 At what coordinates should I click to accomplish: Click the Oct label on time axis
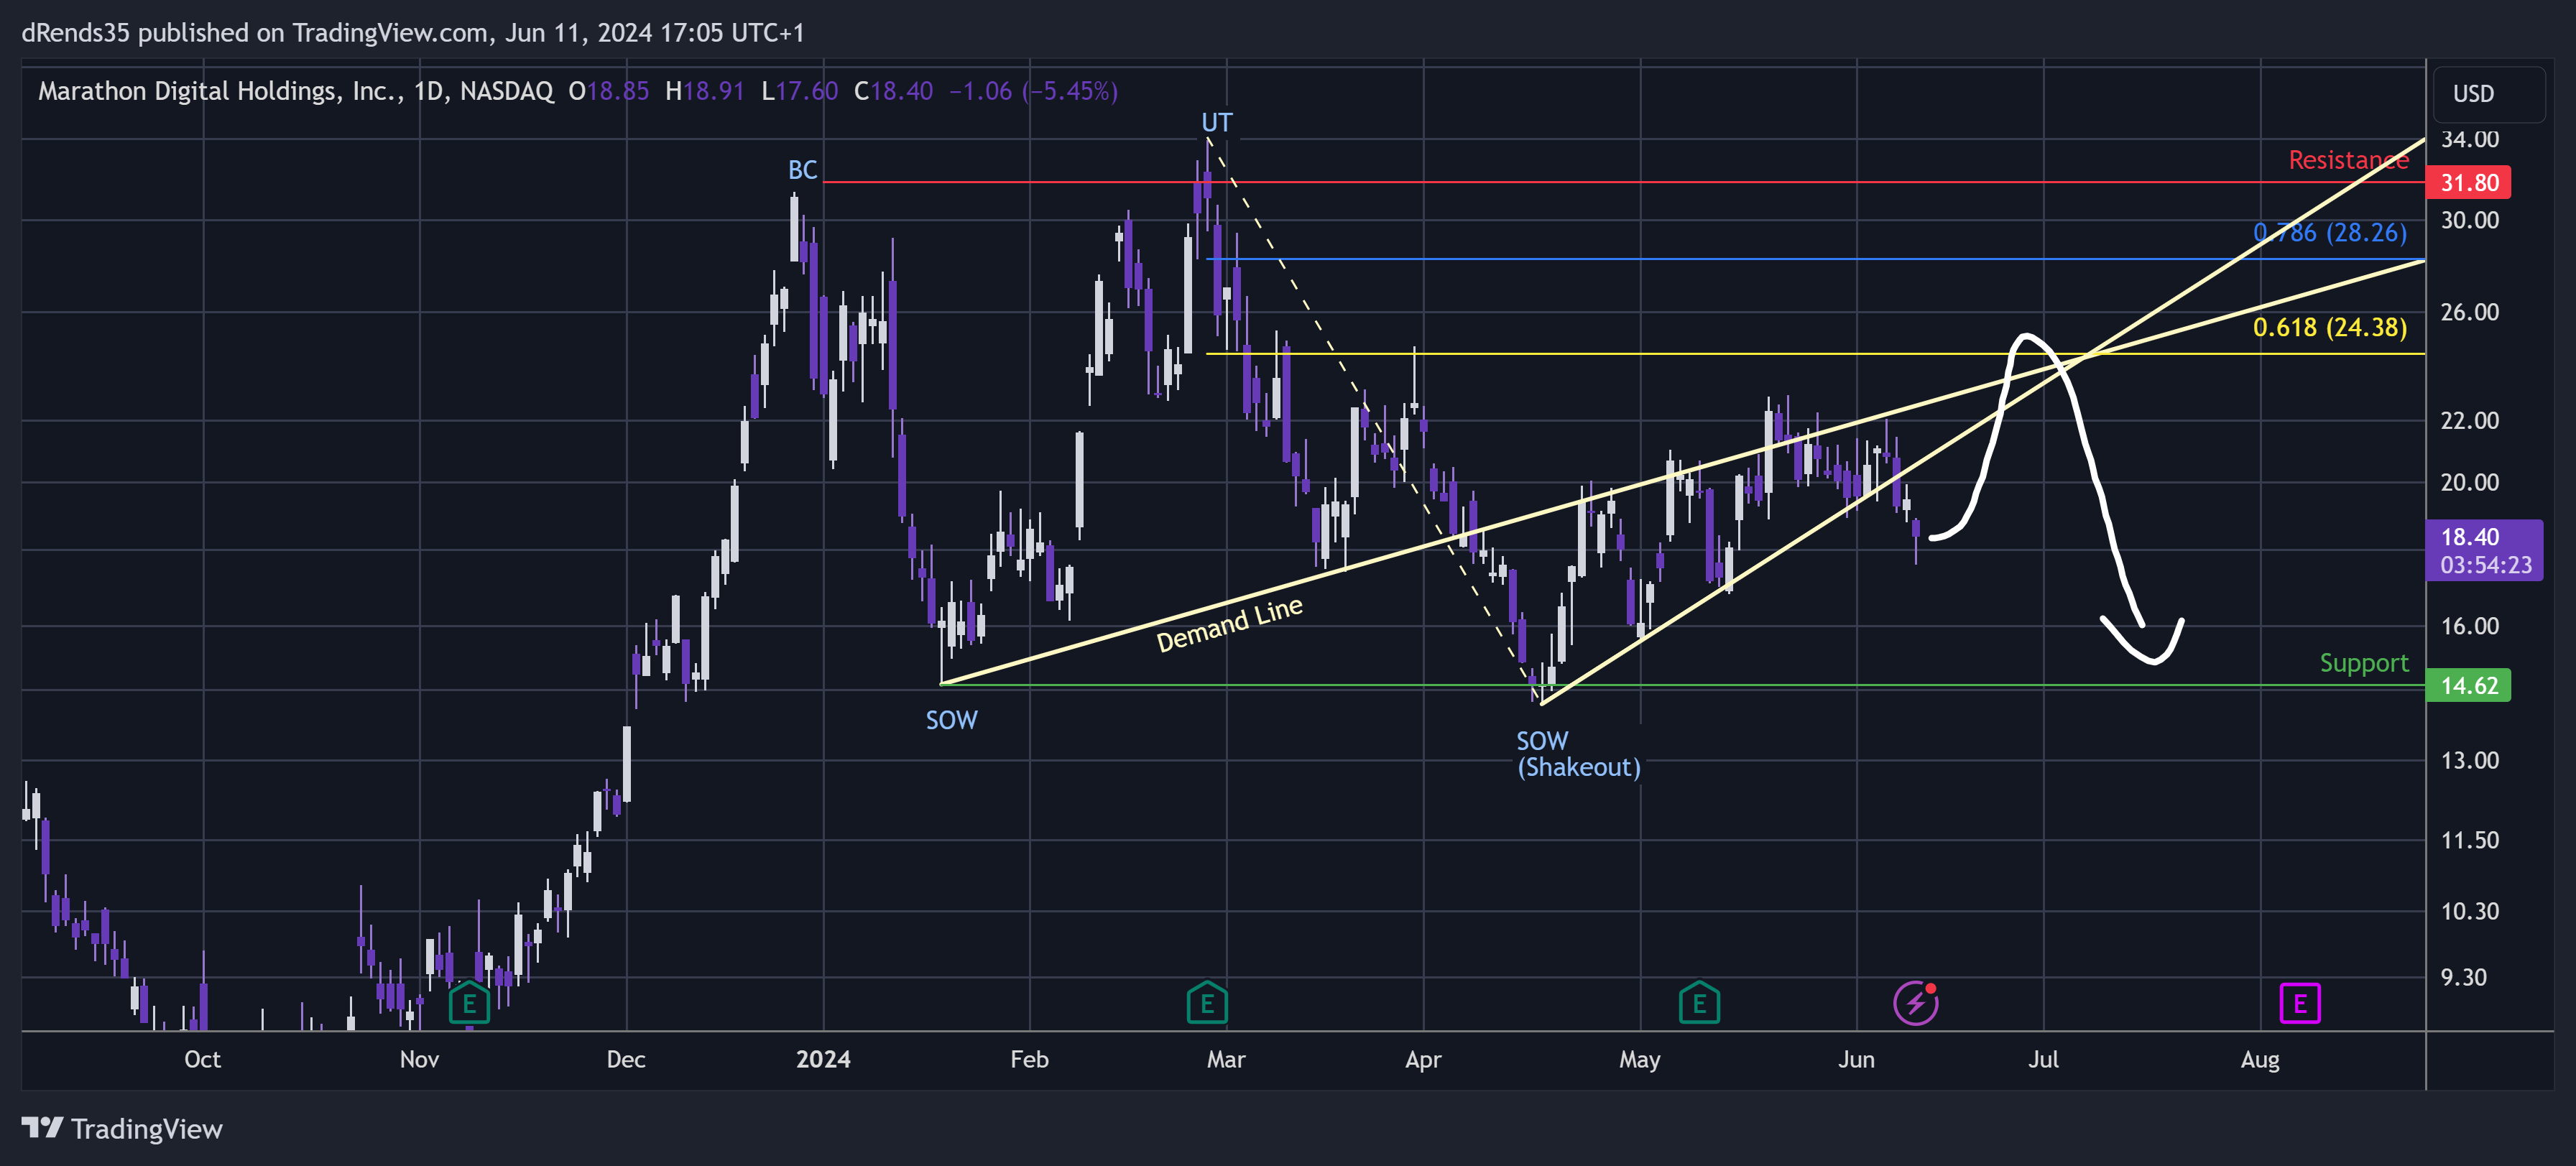tap(202, 1059)
